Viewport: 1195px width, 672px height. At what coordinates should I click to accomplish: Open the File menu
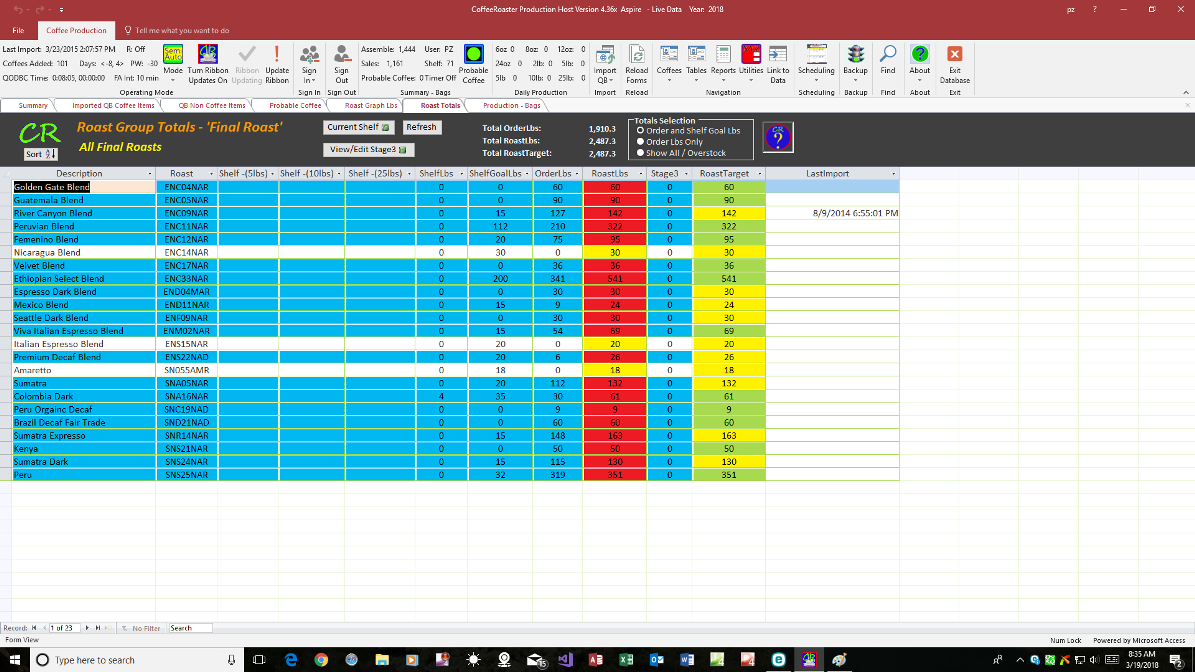coord(18,30)
